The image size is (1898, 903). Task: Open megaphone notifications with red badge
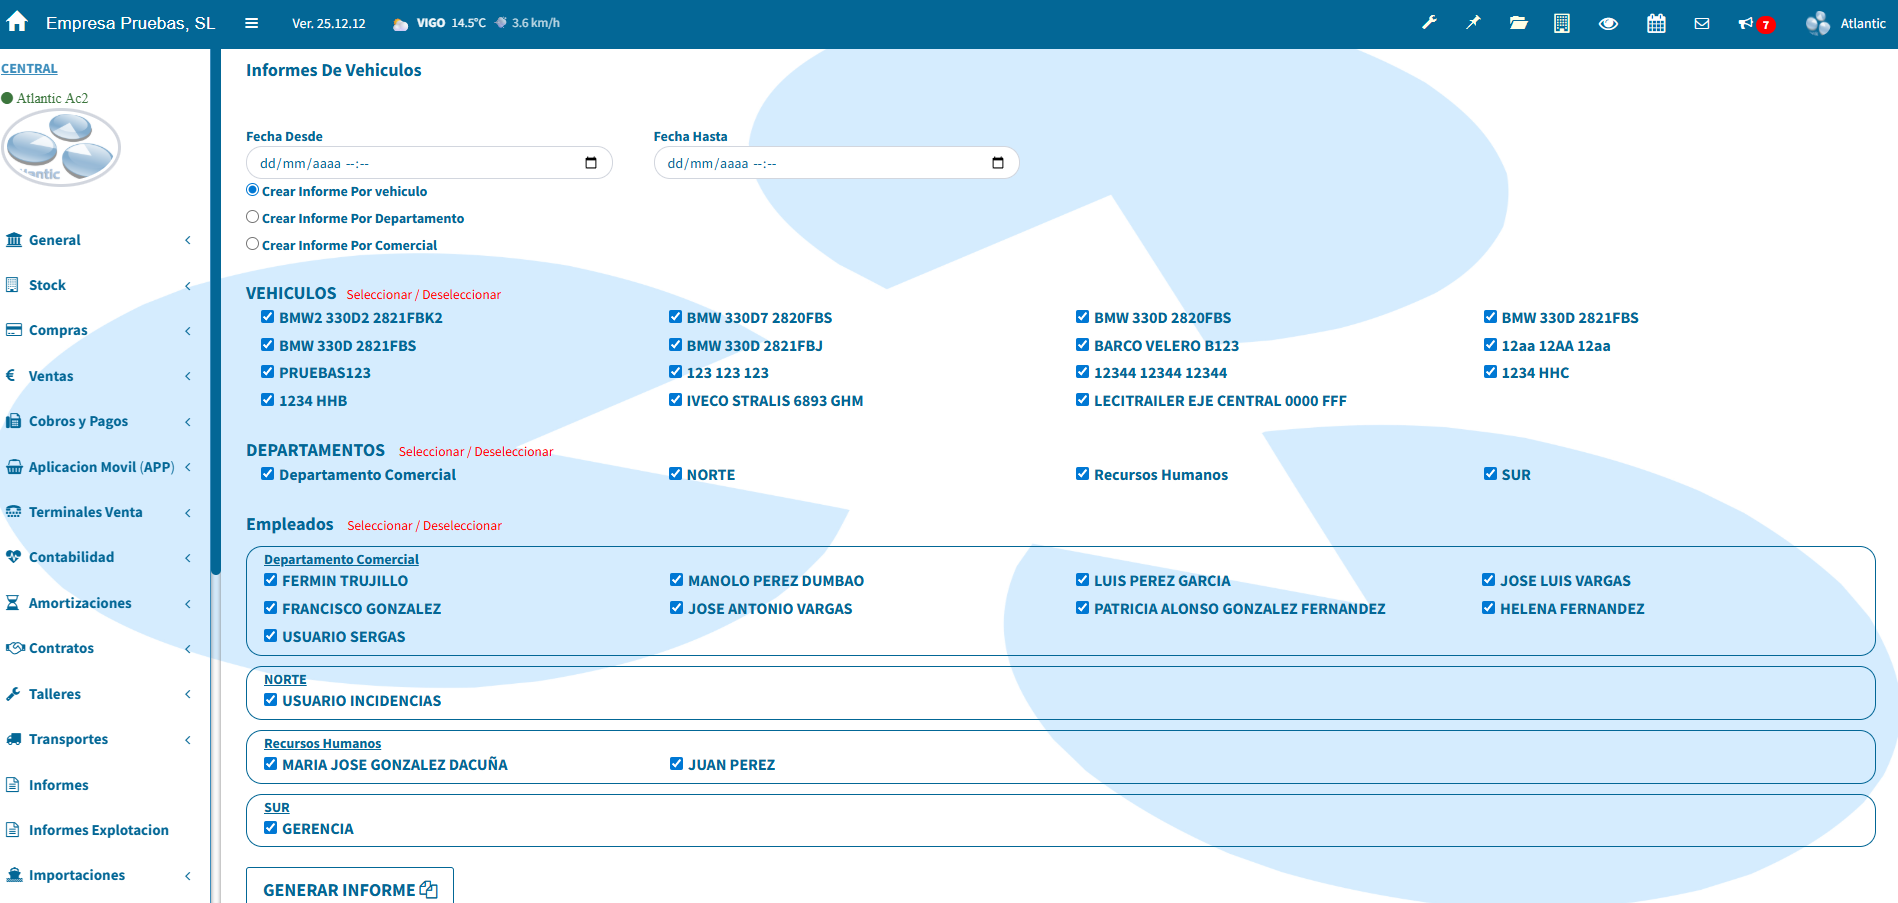click(x=1746, y=23)
